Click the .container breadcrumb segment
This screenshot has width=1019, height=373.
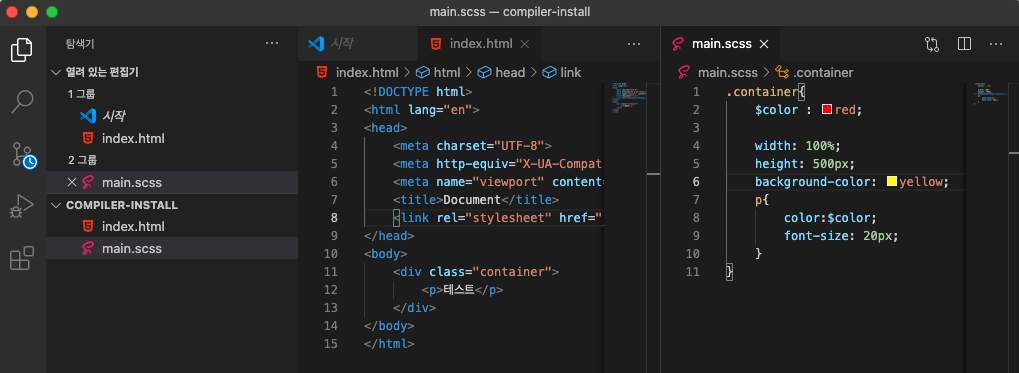(x=814, y=72)
